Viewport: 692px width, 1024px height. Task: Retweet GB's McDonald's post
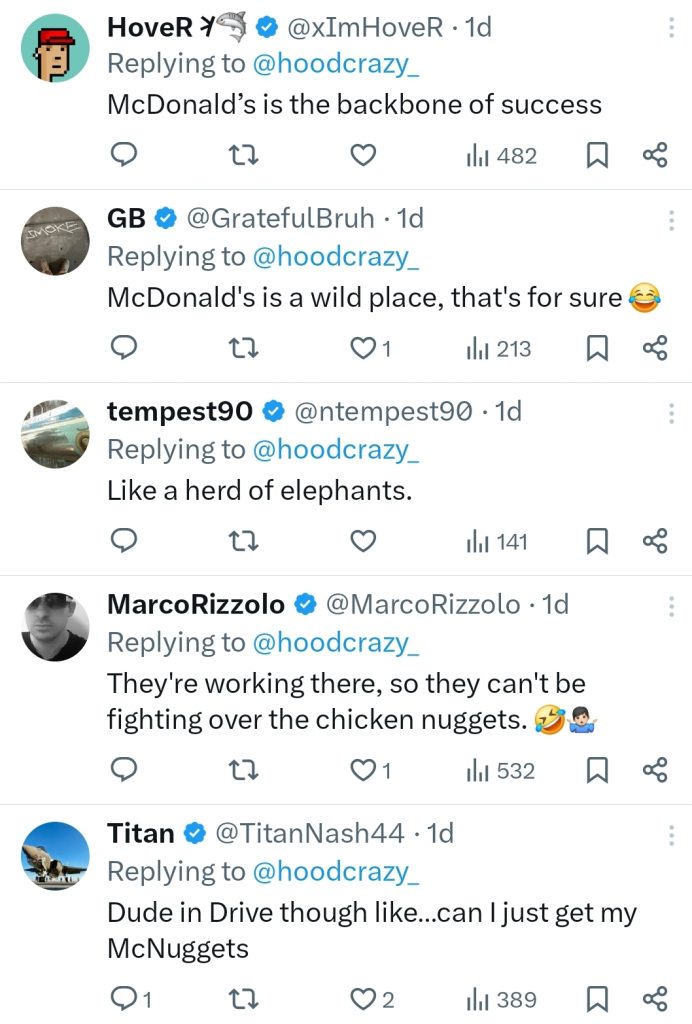pos(238,349)
